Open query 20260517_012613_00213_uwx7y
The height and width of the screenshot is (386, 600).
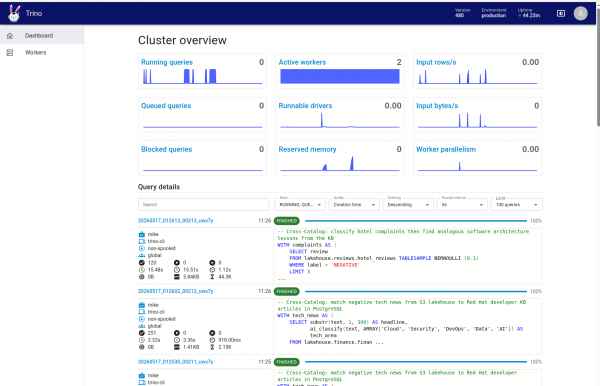coord(175,220)
